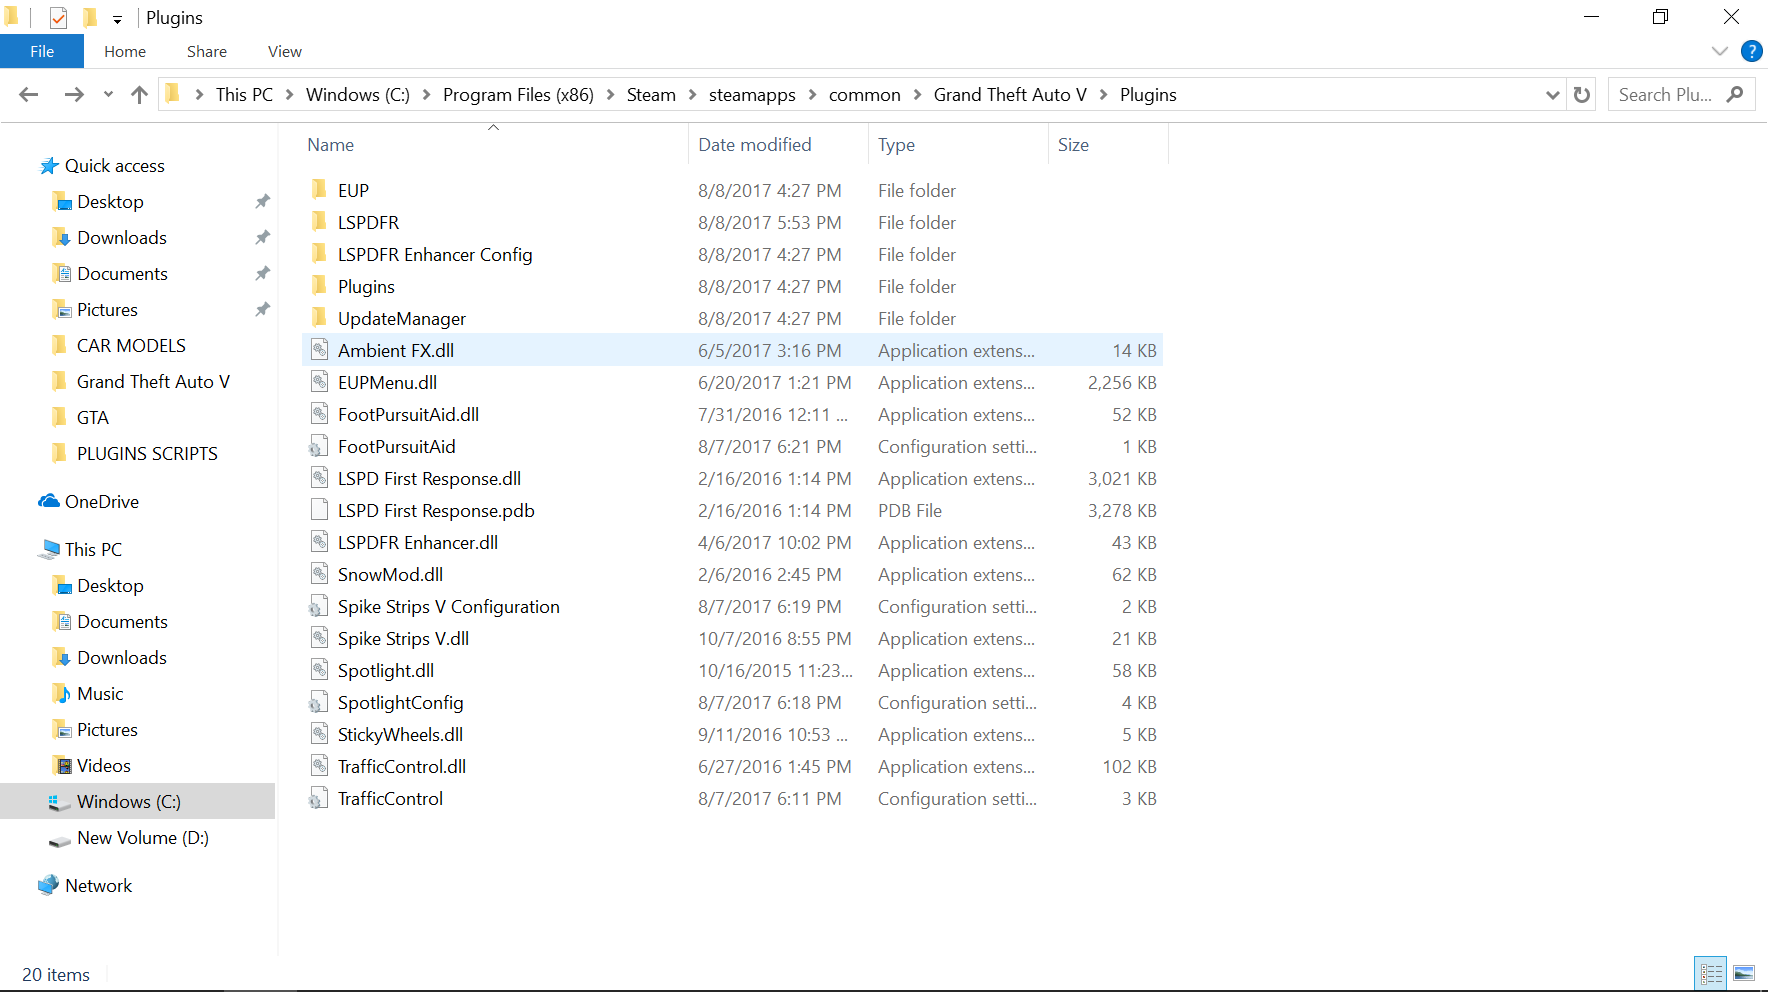1768x992 pixels.
Task: Open the Customize Quick Access Toolbar dropdown
Action: click(117, 19)
